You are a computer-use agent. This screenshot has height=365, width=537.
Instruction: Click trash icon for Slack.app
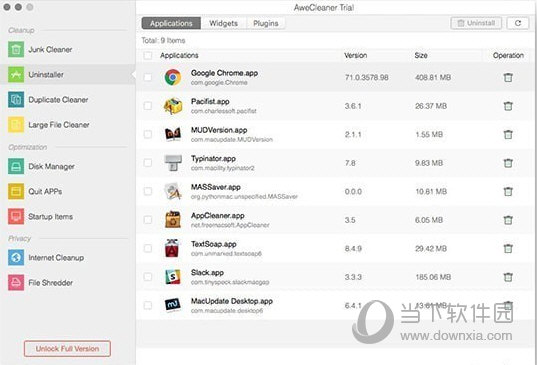pyautogui.click(x=508, y=277)
